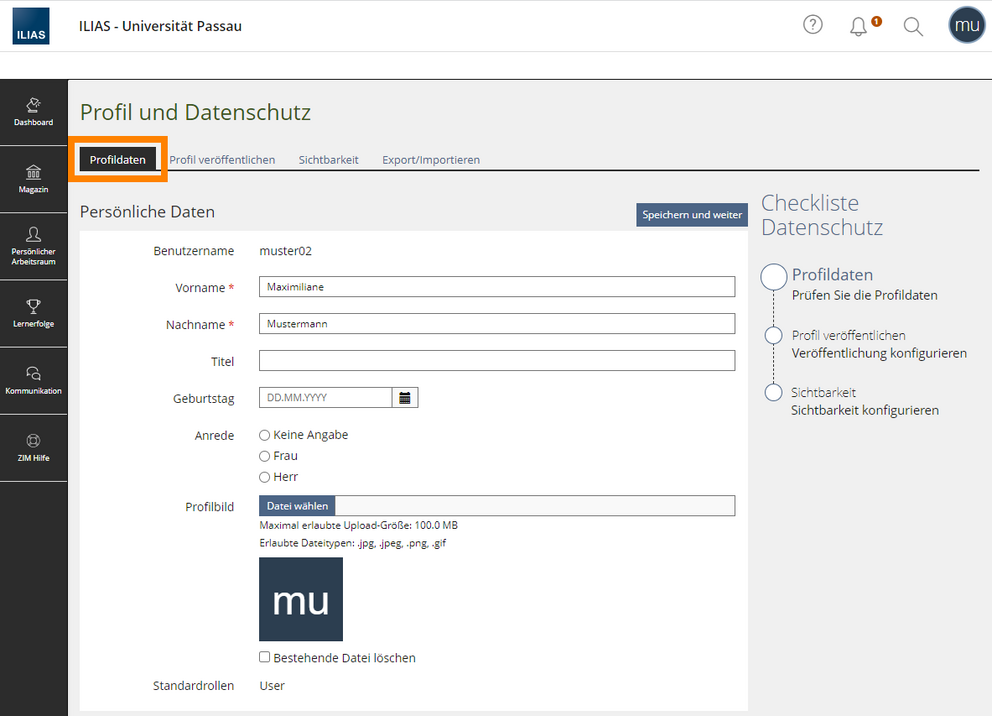Open the help question mark icon
992x716 pixels.
[x=813, y=25]
